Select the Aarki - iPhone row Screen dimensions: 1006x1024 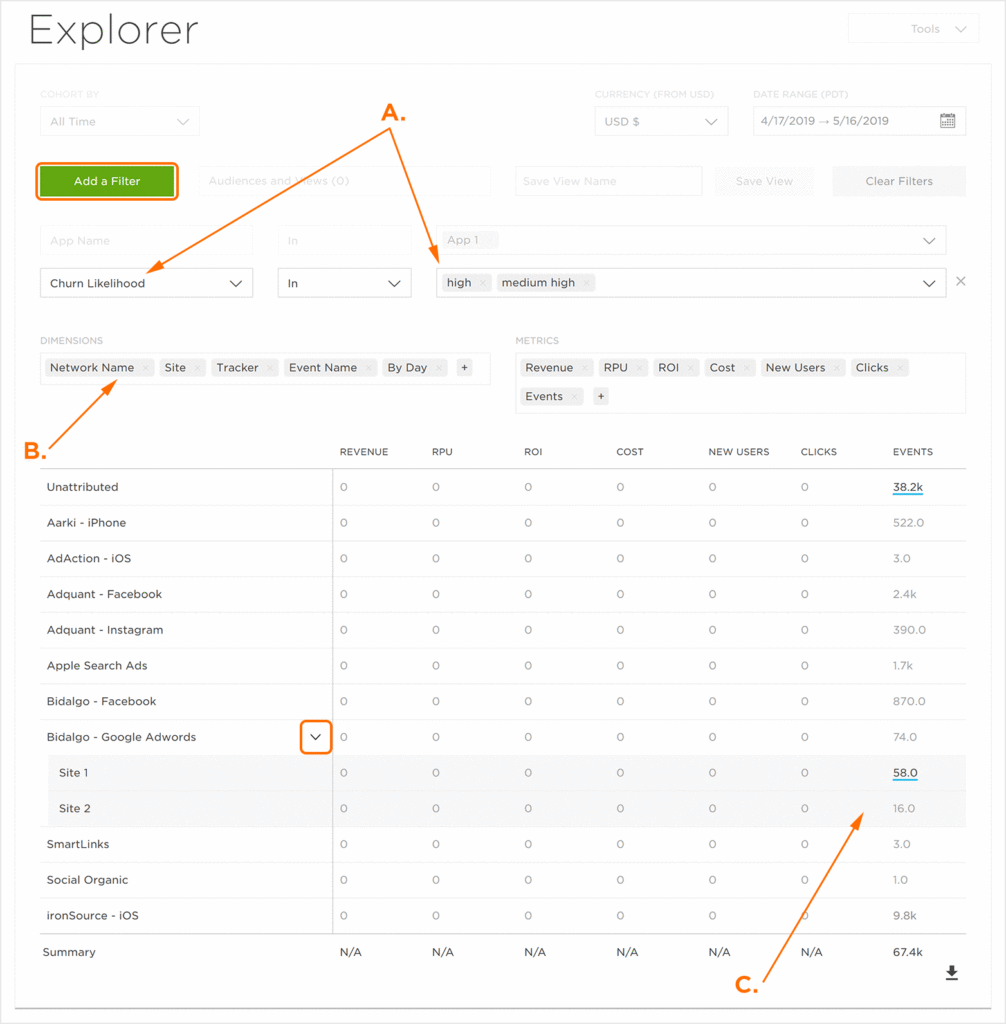[x=503, y=523]
